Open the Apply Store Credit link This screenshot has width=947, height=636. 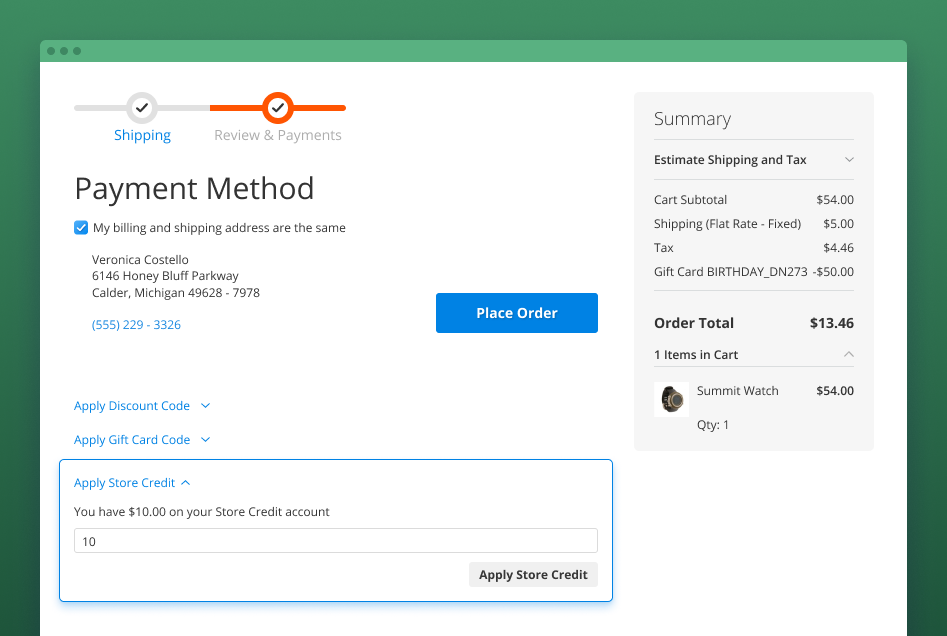pos(123,482)
